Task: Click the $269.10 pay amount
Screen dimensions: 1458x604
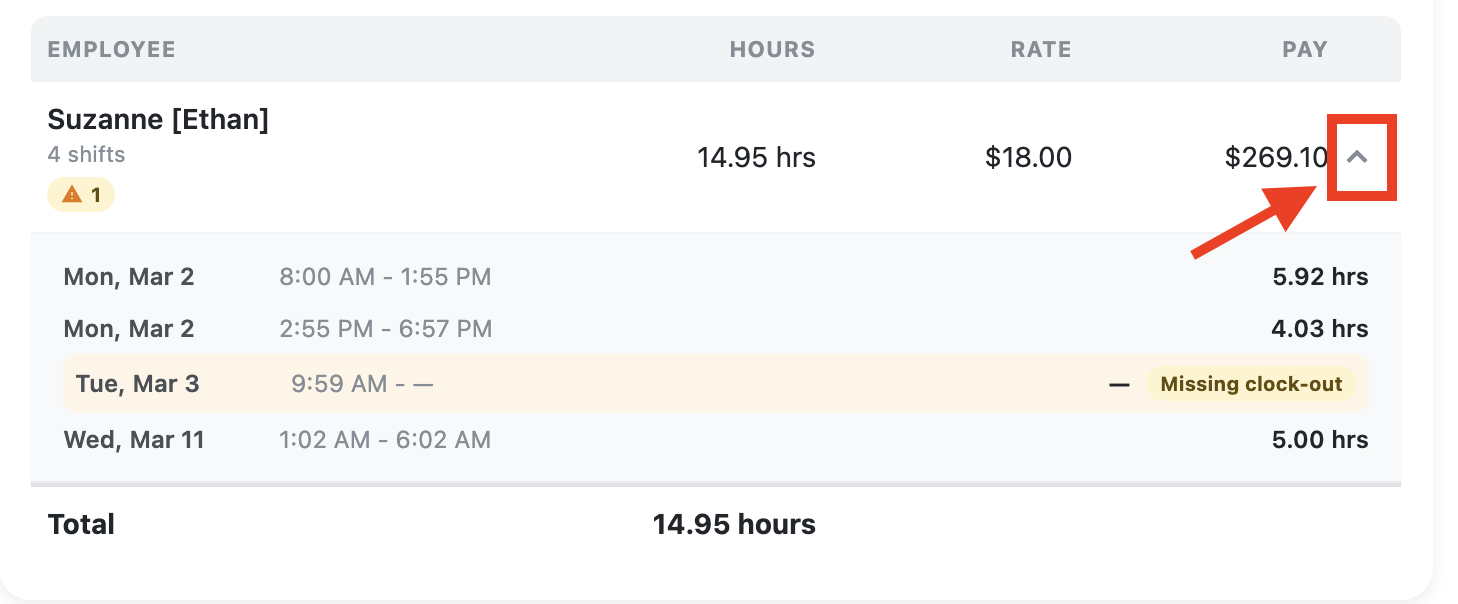Action: 1276,157
